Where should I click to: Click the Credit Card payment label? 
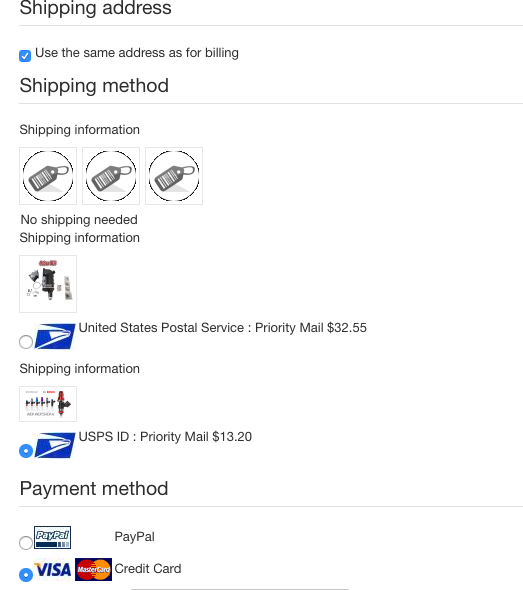(x=148, y=569)
